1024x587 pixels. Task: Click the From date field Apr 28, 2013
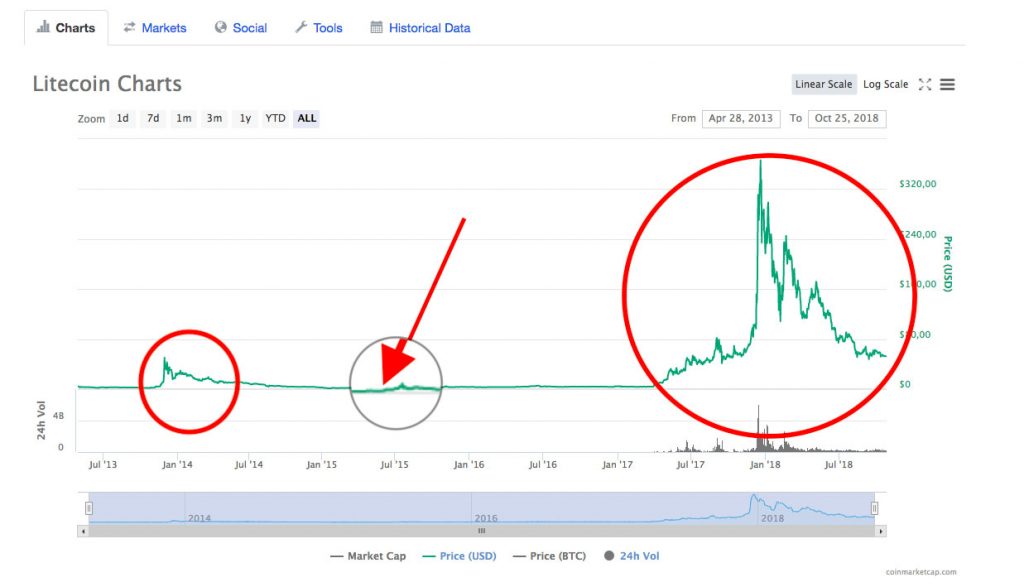click(x=741, y=118)
